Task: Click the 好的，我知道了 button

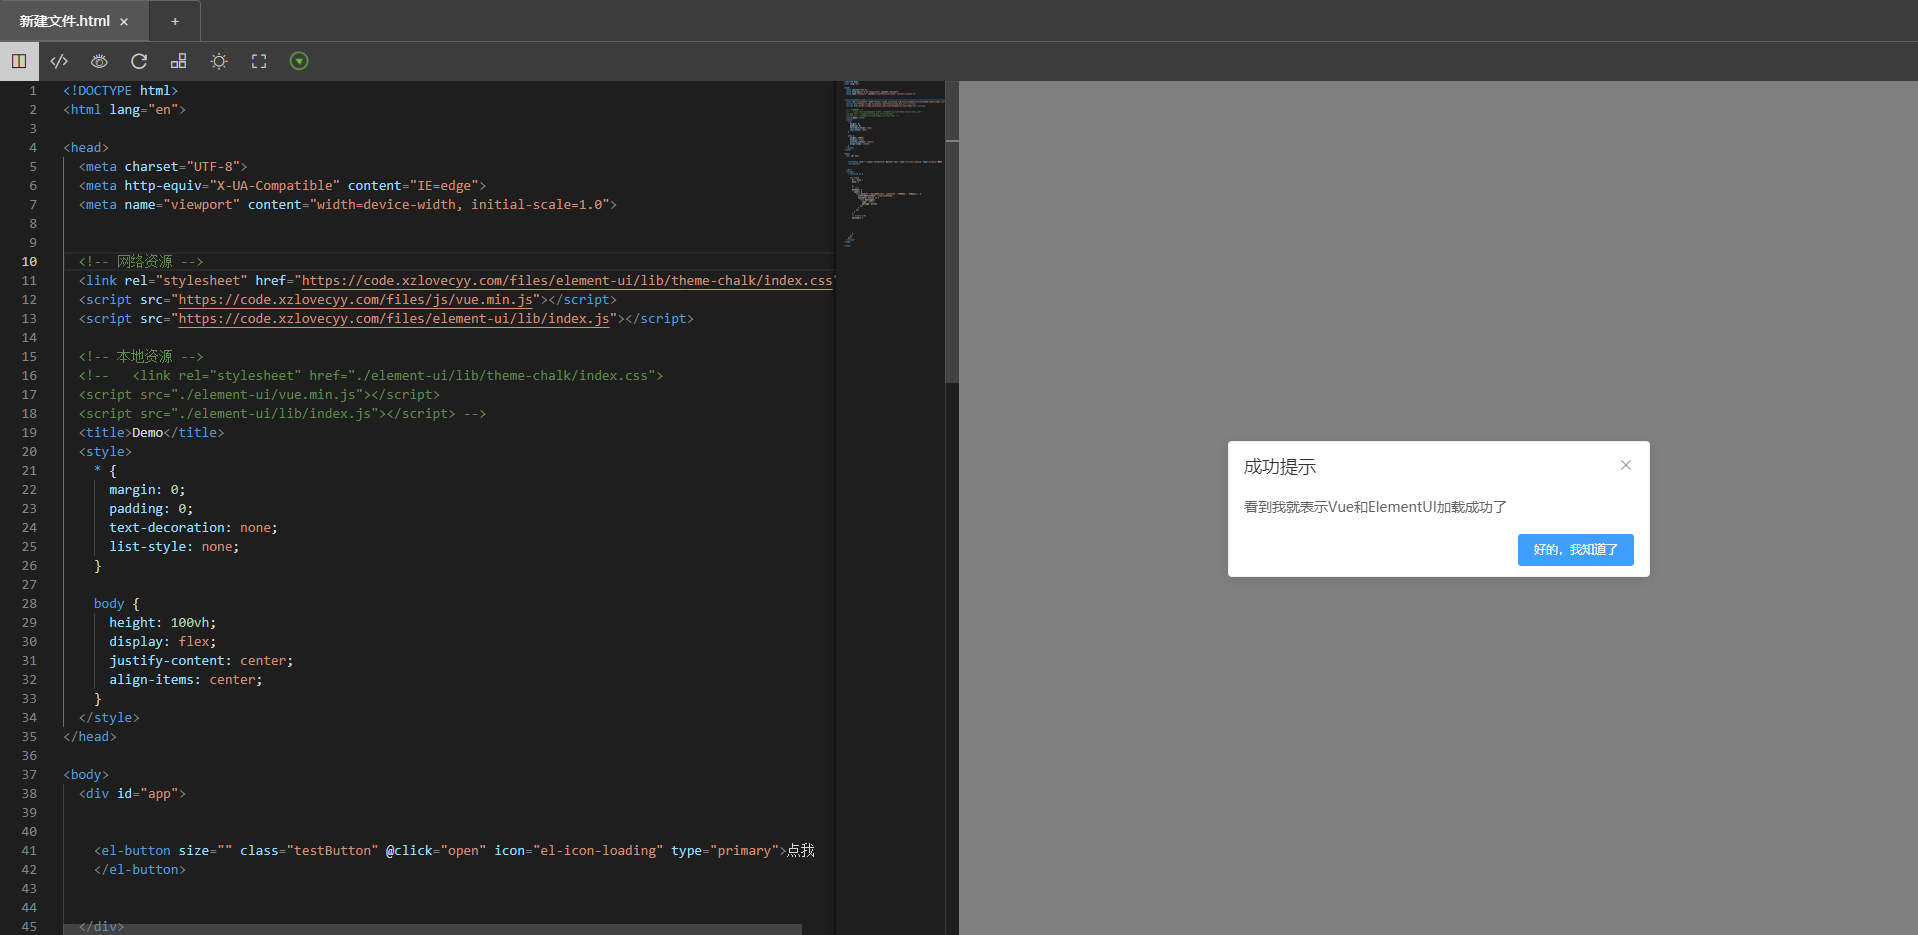Action: [x=1574, y=549]
